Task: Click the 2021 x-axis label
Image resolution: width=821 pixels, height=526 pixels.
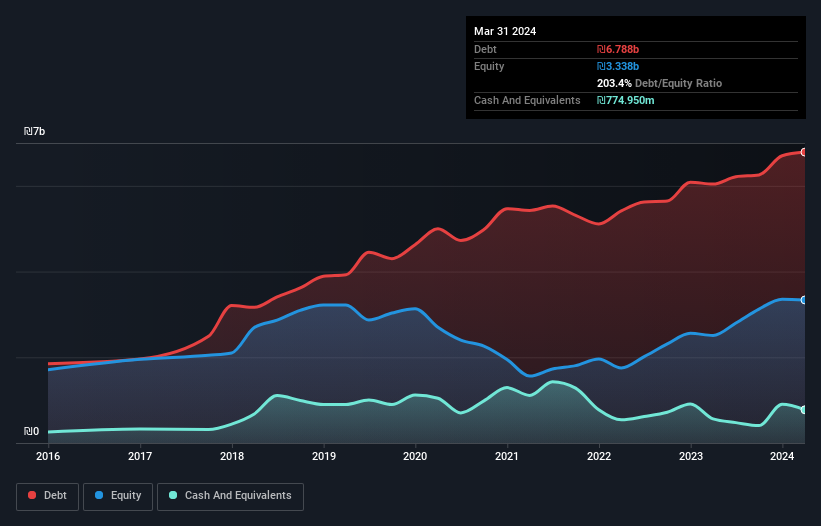Action: tap(507, 456)
